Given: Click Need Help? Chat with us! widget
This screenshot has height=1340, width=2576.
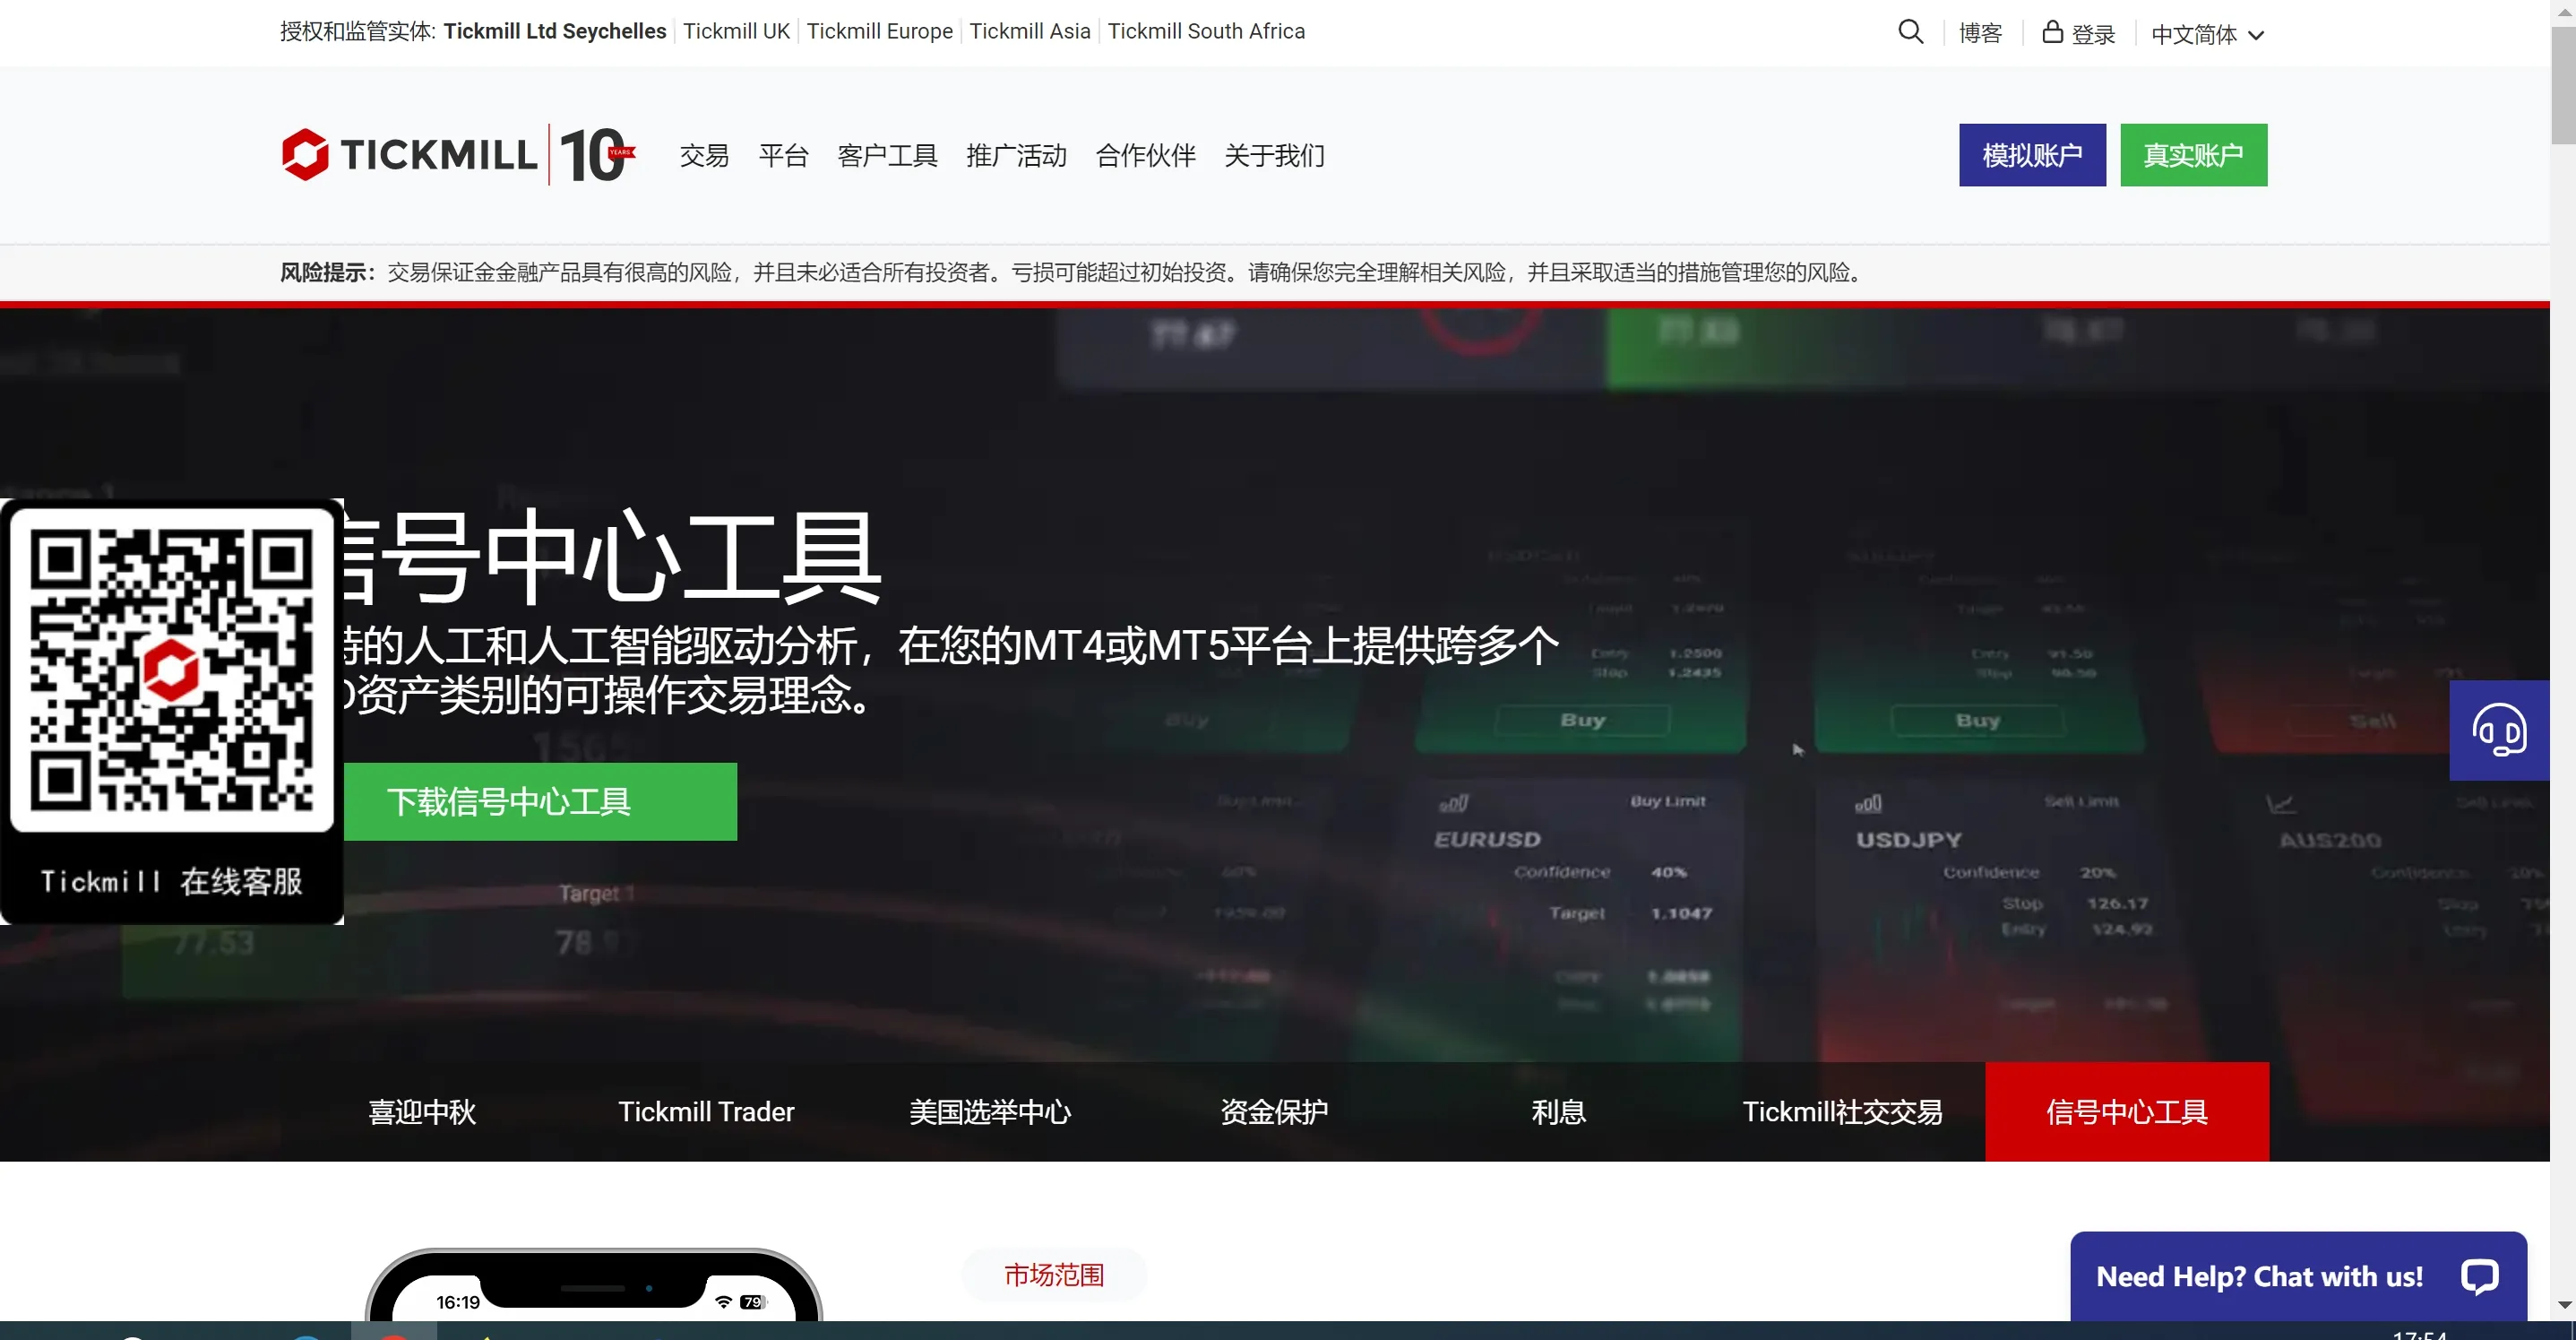Looking at the screenshot, I should (2298, 1276).
